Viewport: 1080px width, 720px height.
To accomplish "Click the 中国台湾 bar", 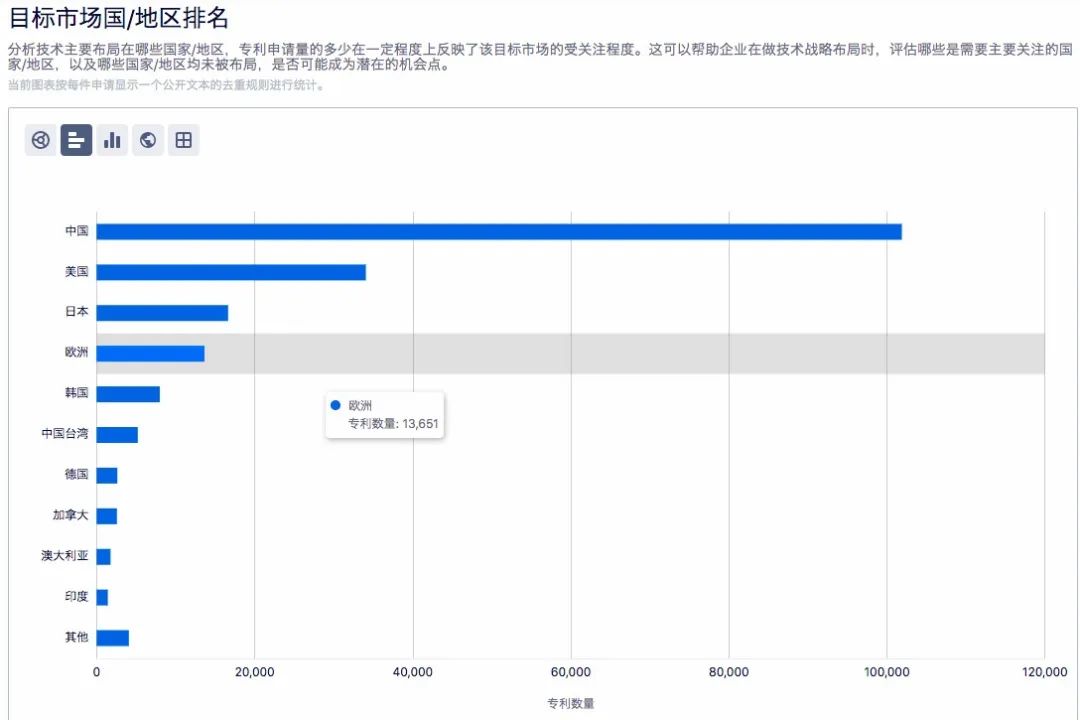I will (x=117, y=434).
